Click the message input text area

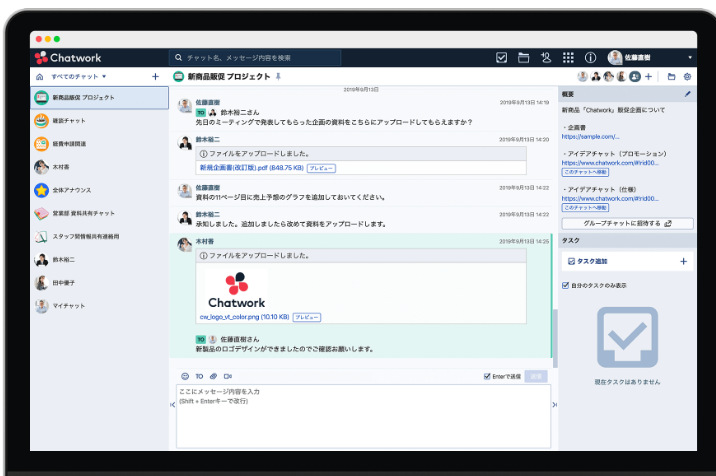click(363, 416)
